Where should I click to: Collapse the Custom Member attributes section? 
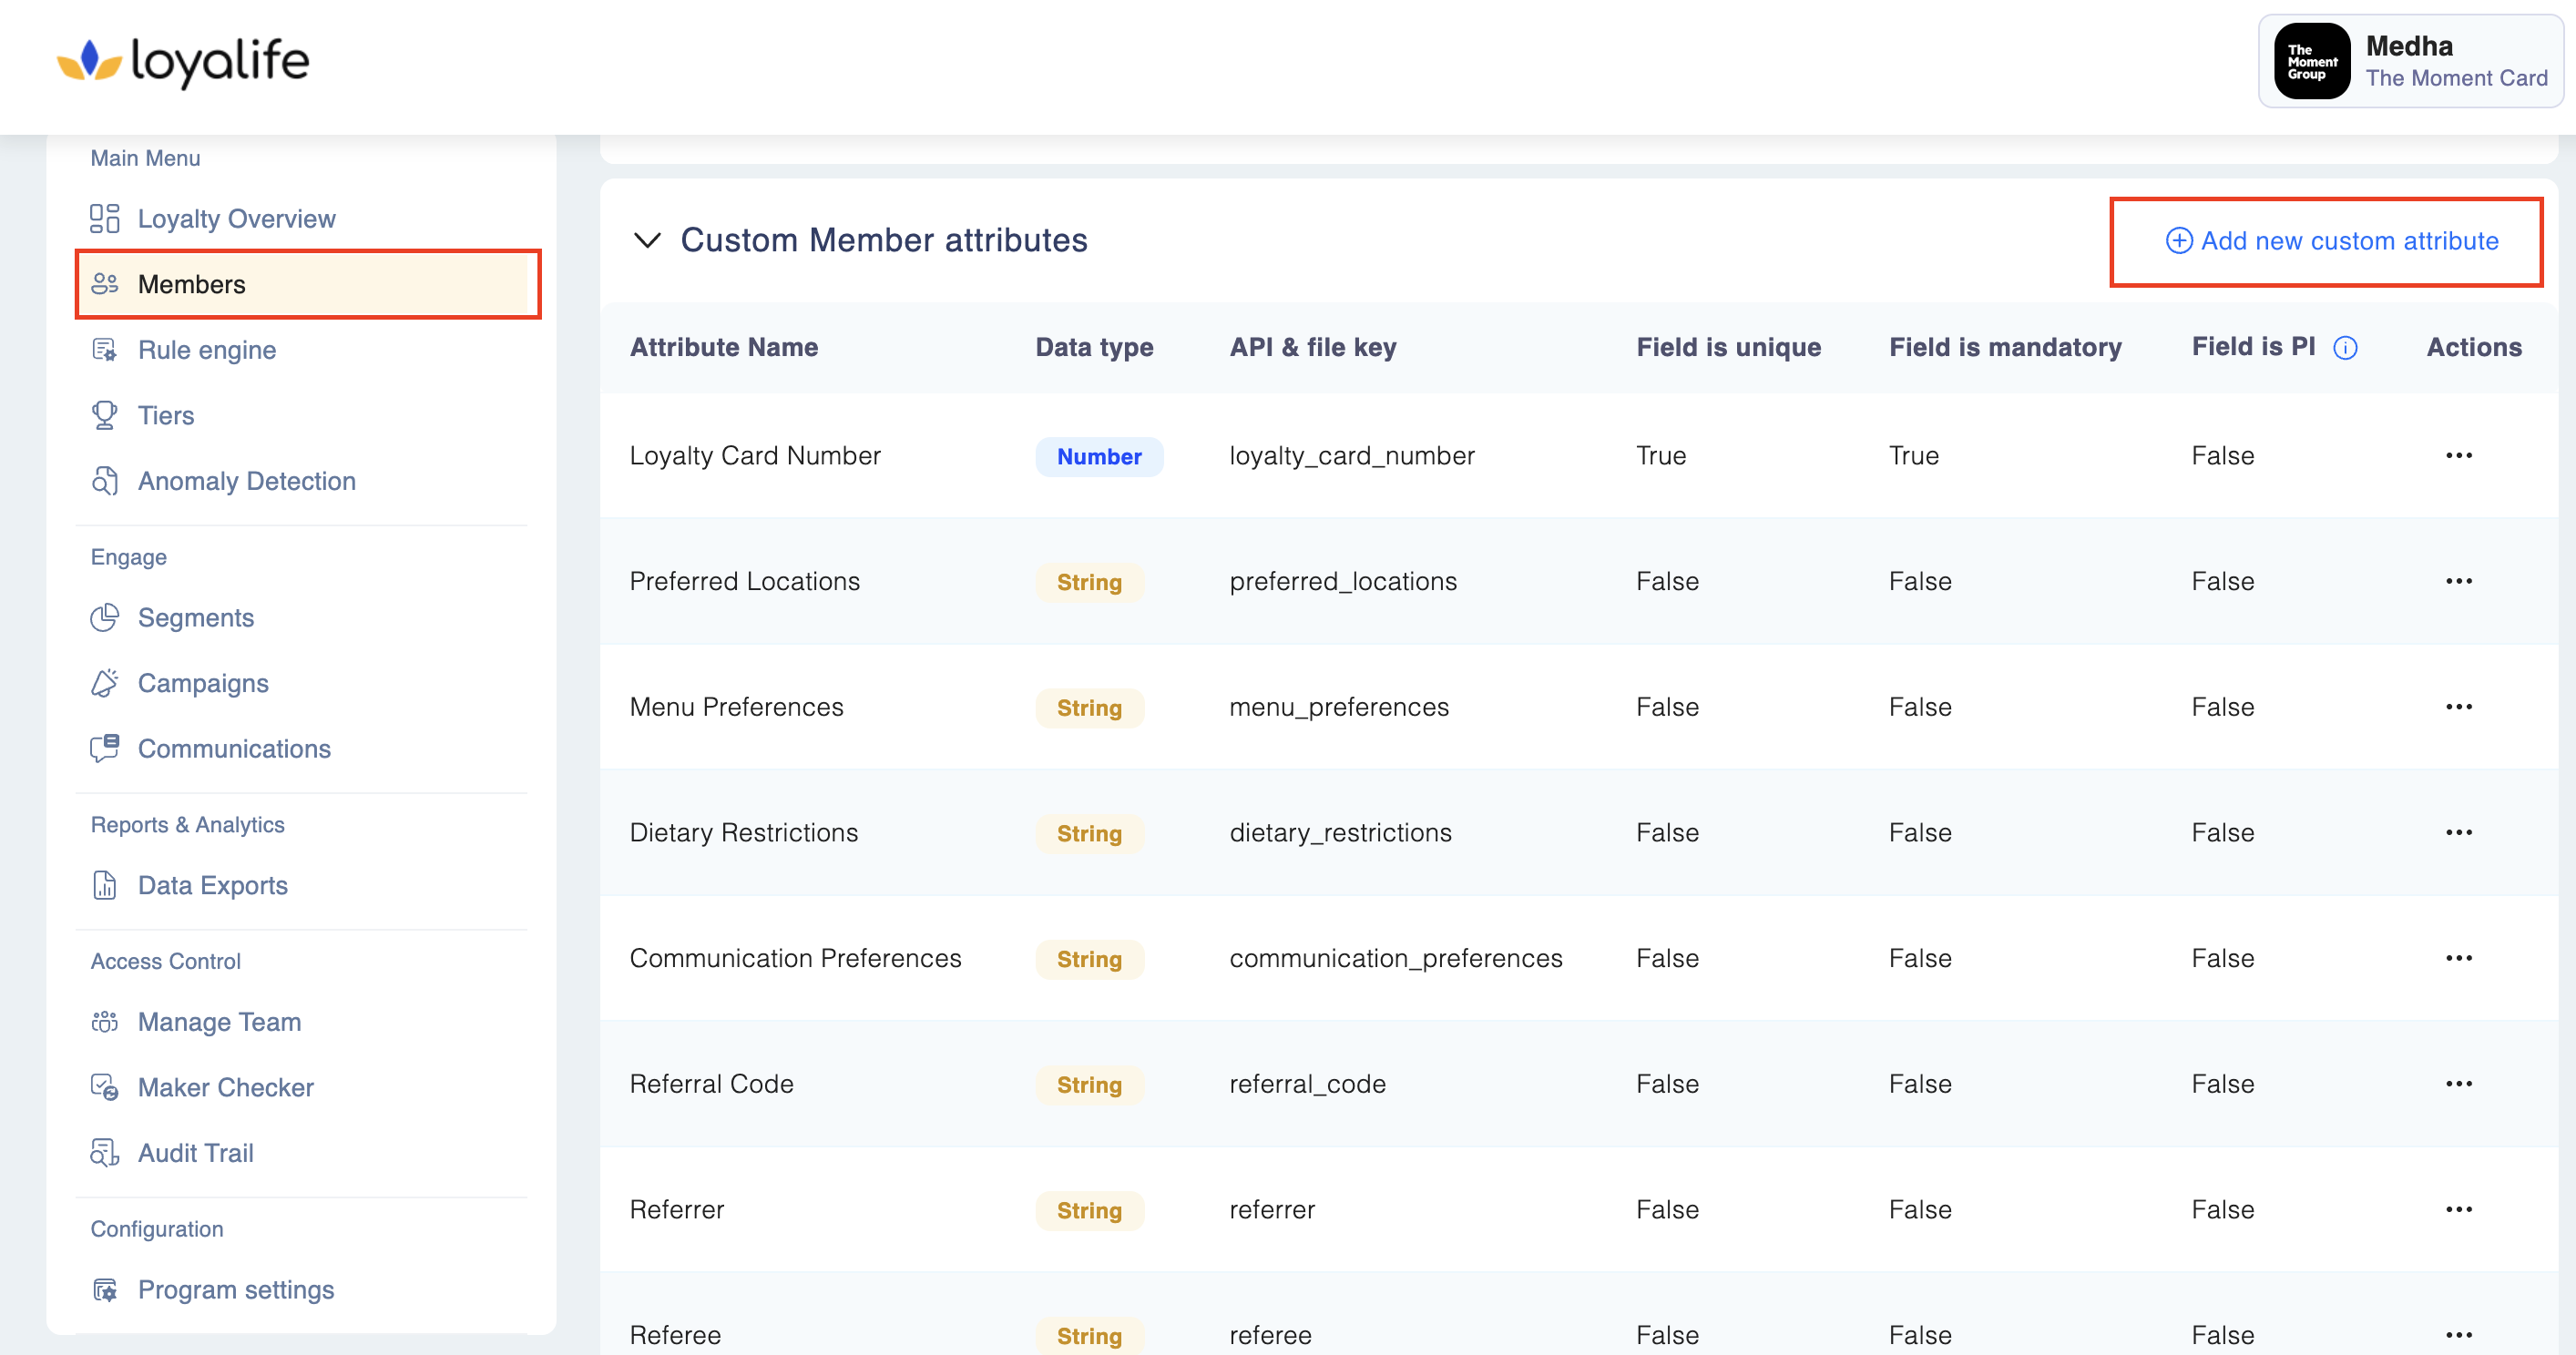647,240
